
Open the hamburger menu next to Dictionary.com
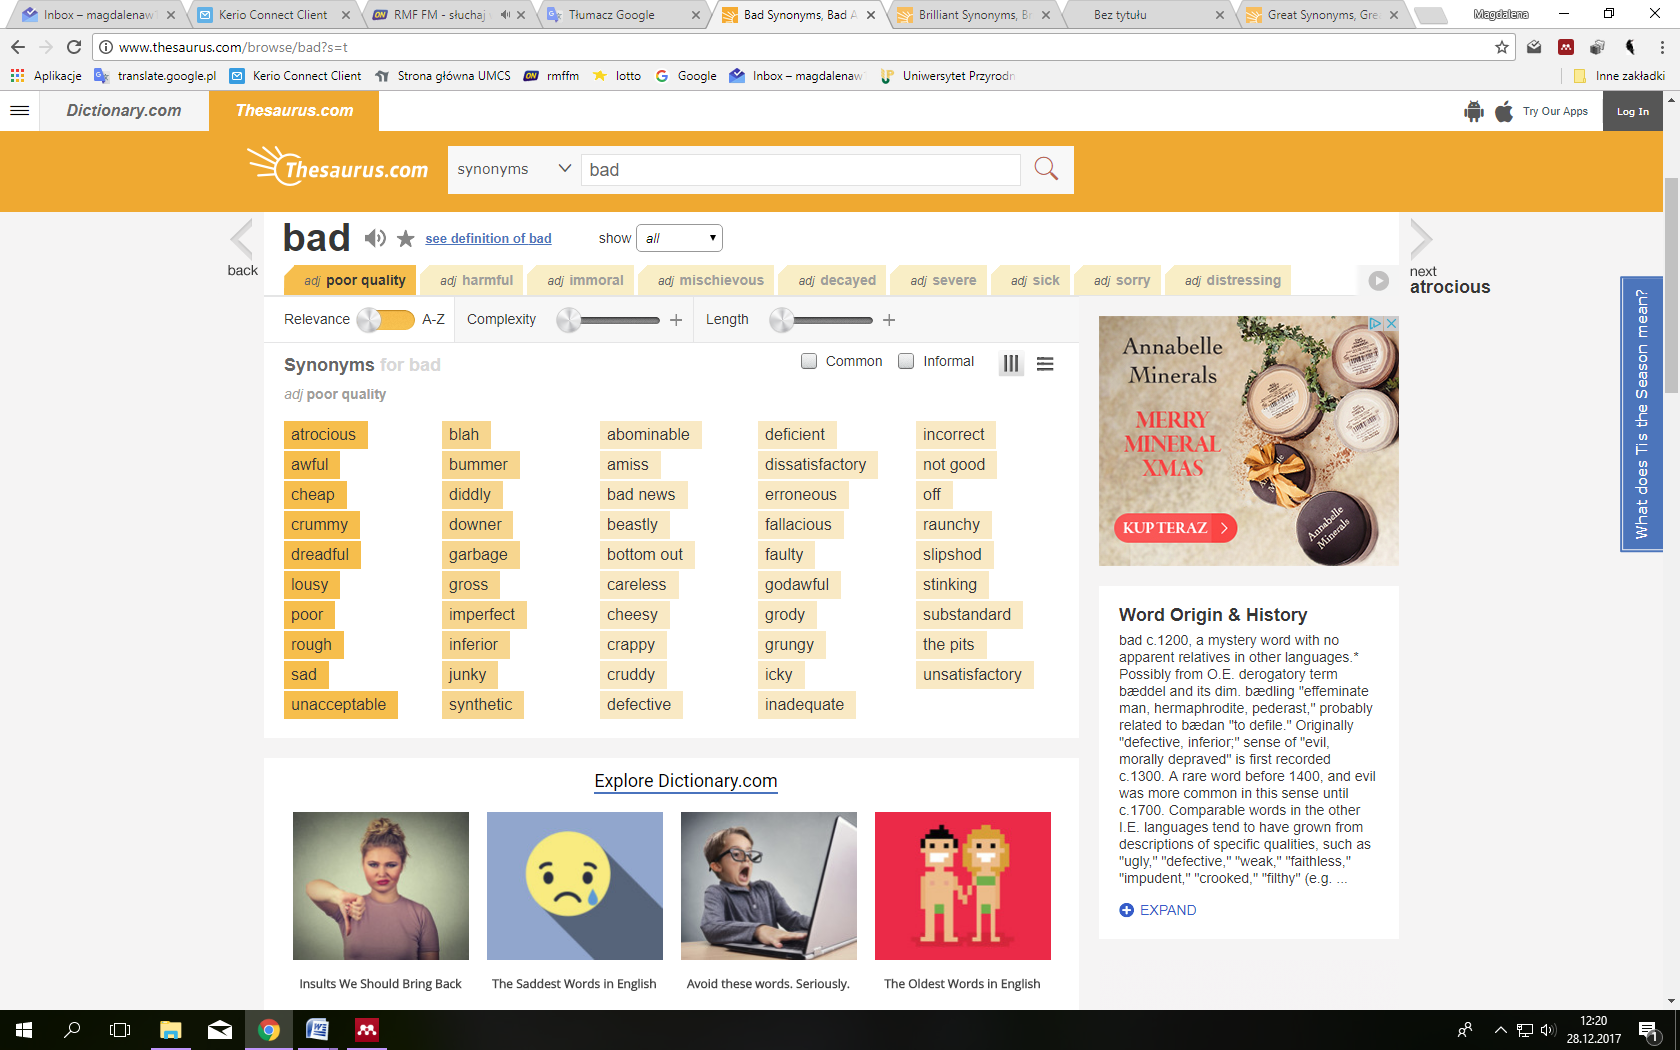tap(20, 111)
